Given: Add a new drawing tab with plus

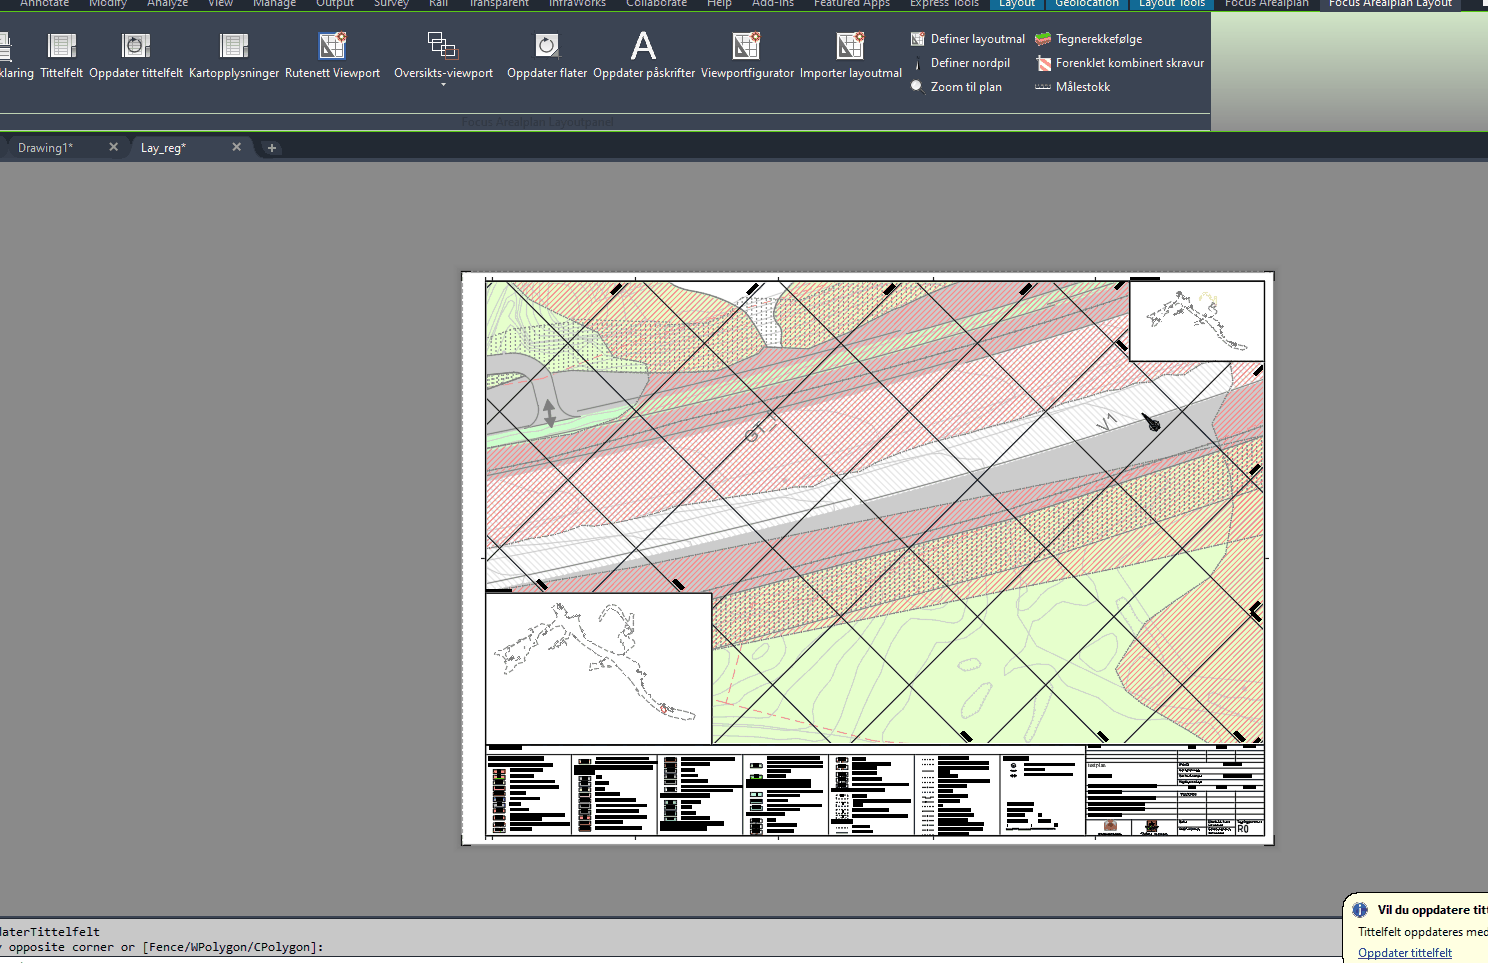Looking at the screenshot, I should tap(271, 148).
